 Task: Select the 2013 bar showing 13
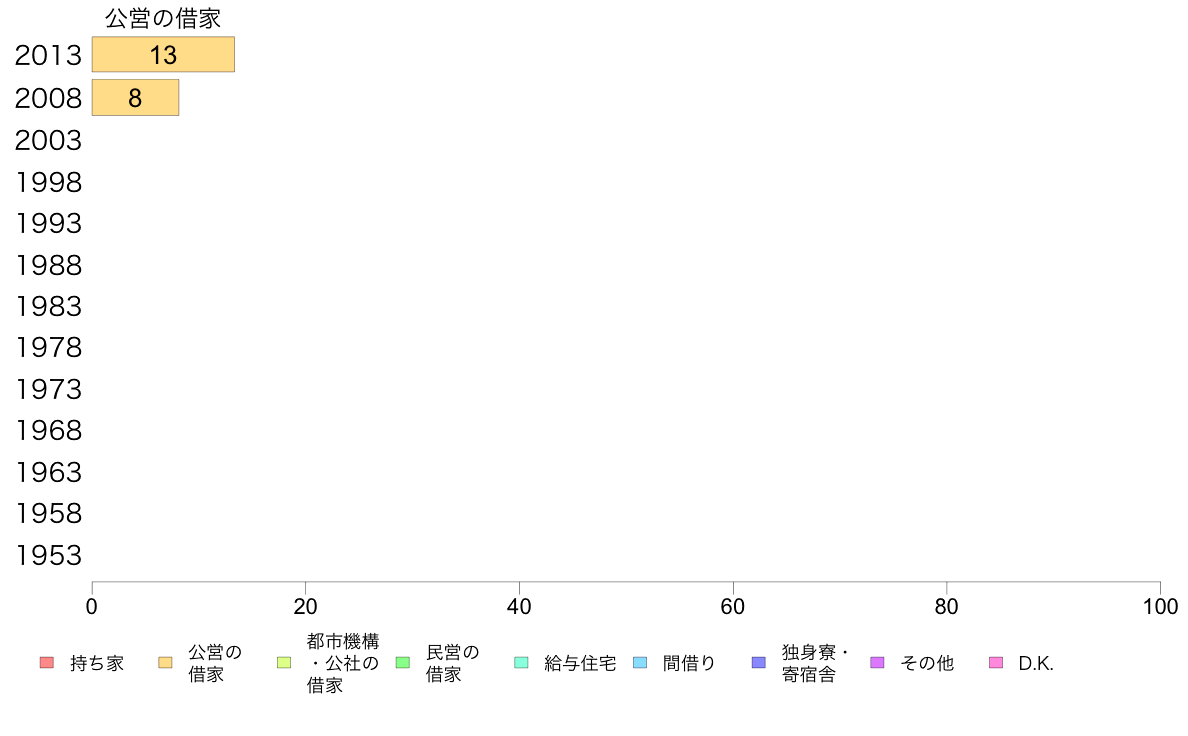[163, 55]
